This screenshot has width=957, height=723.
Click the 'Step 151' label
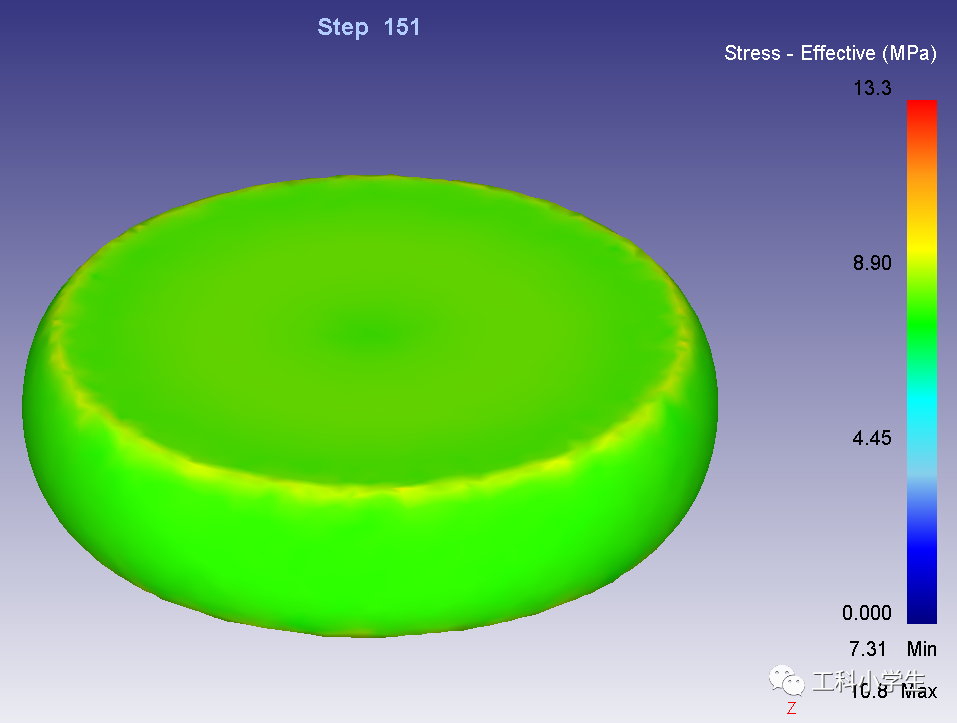[x=369, y=27]
